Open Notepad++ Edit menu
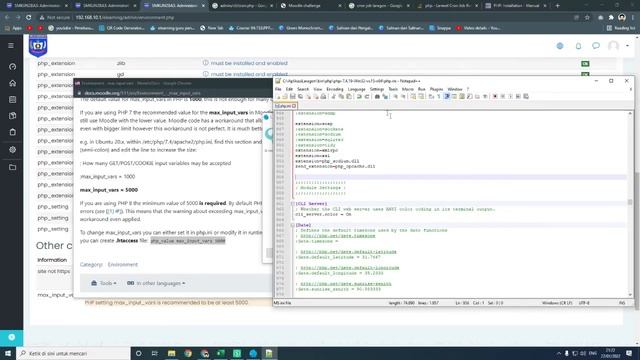640x360 pixels. (289, 89)
